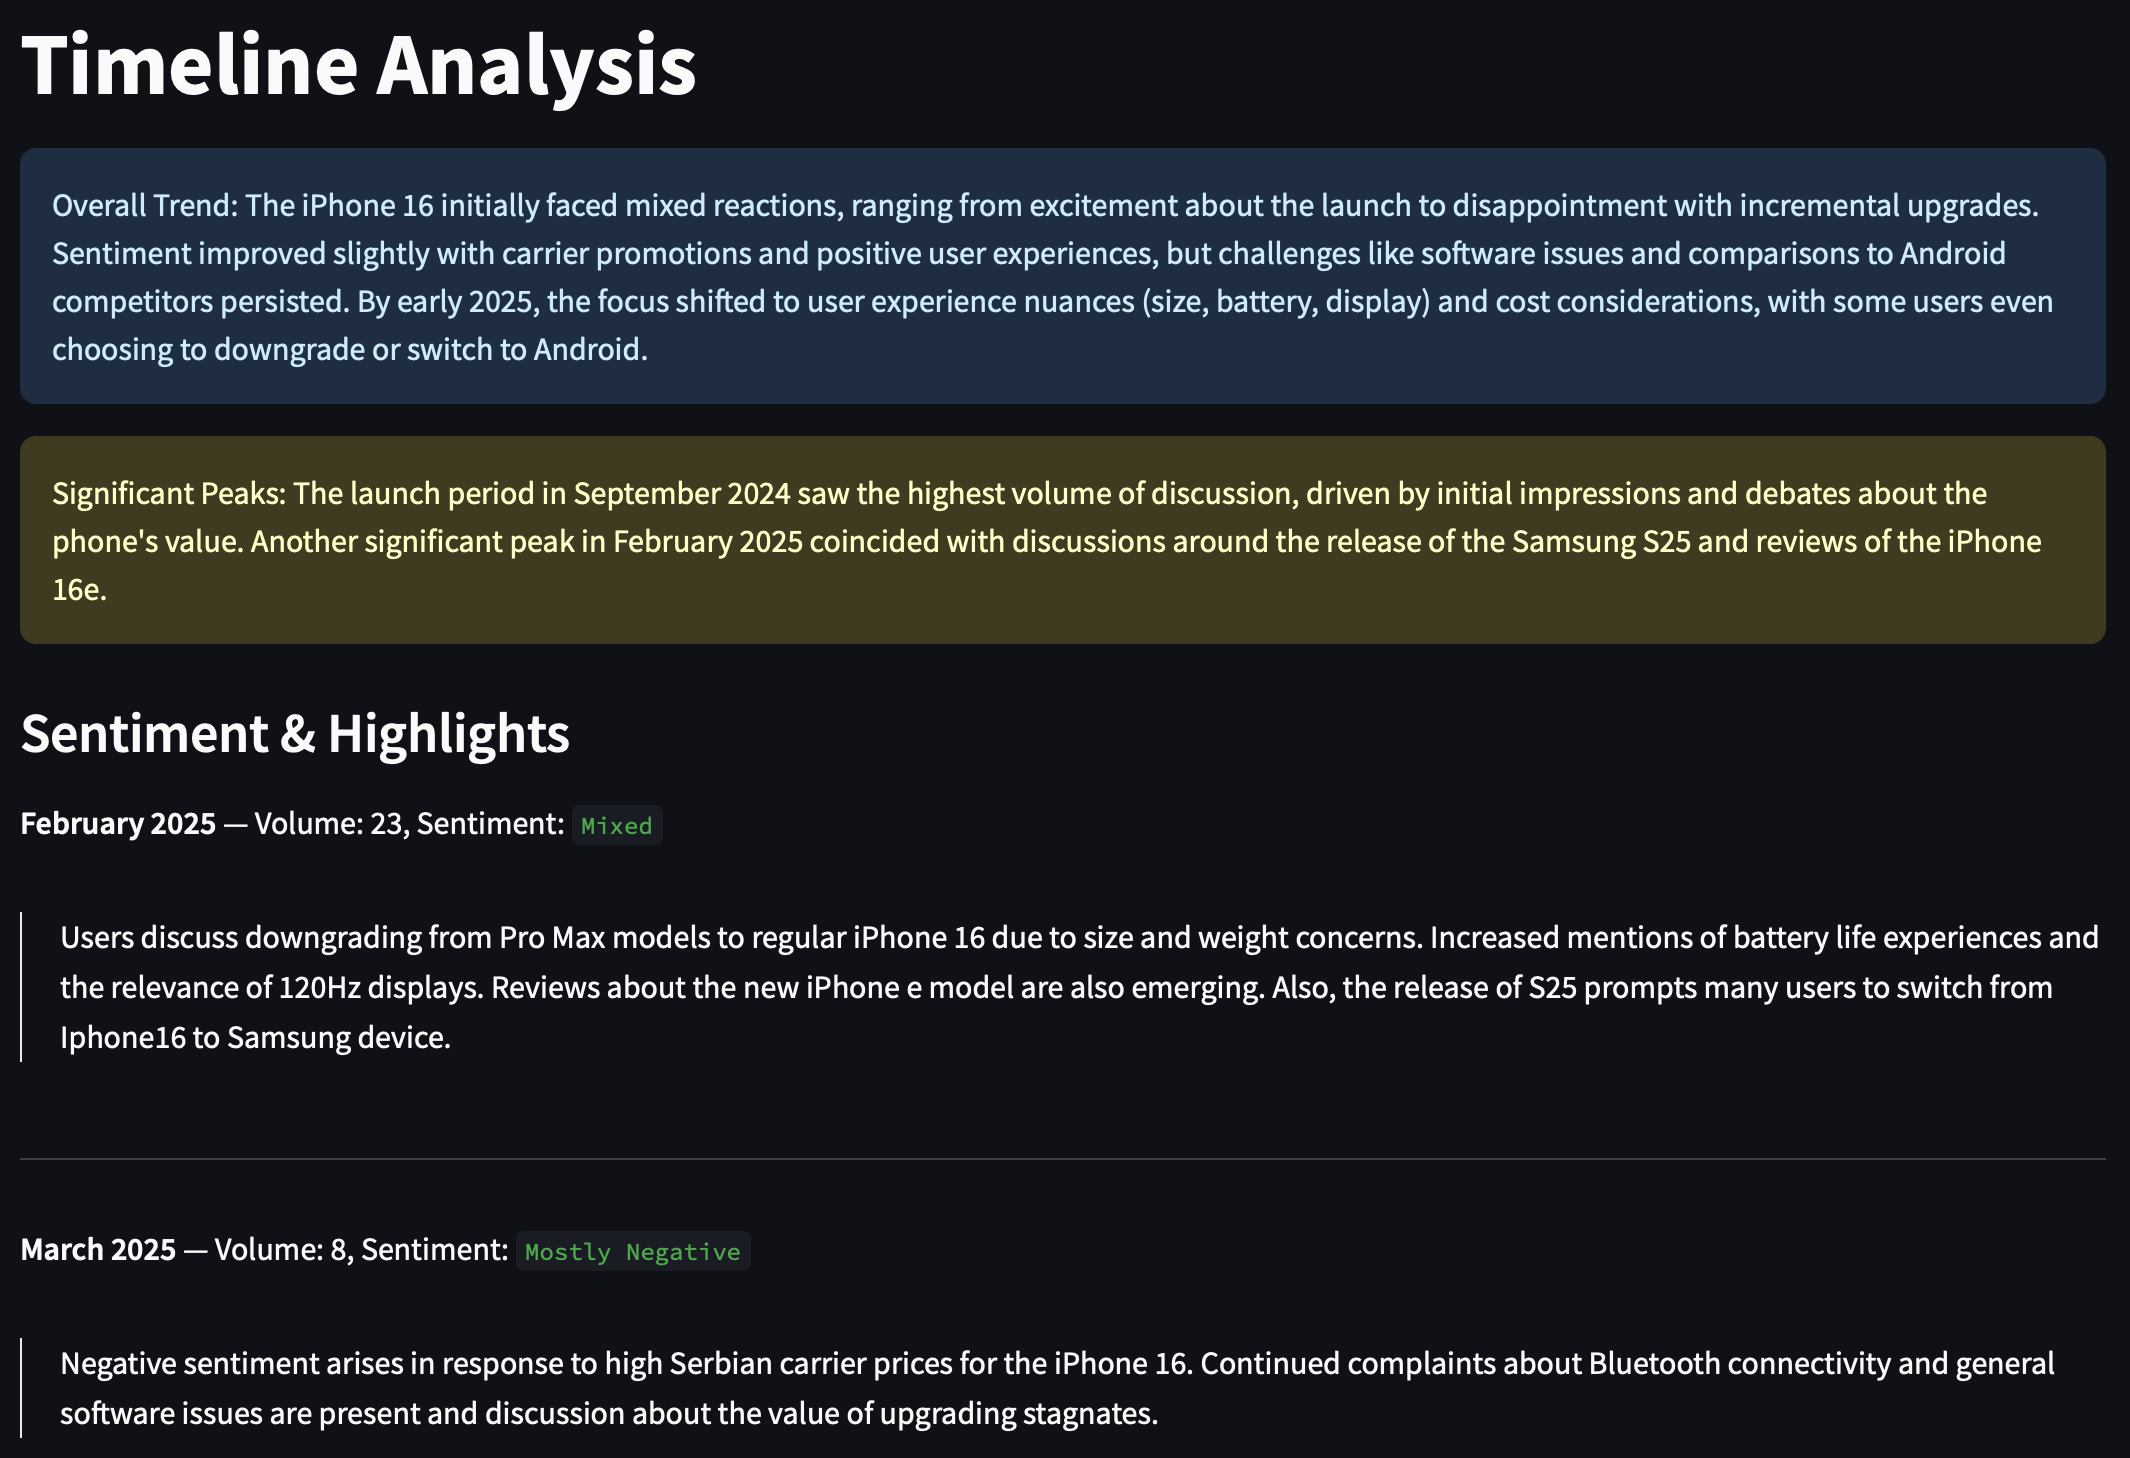
Task: Click the Timeline Analysis main heading
Action: tap(358, 65)
